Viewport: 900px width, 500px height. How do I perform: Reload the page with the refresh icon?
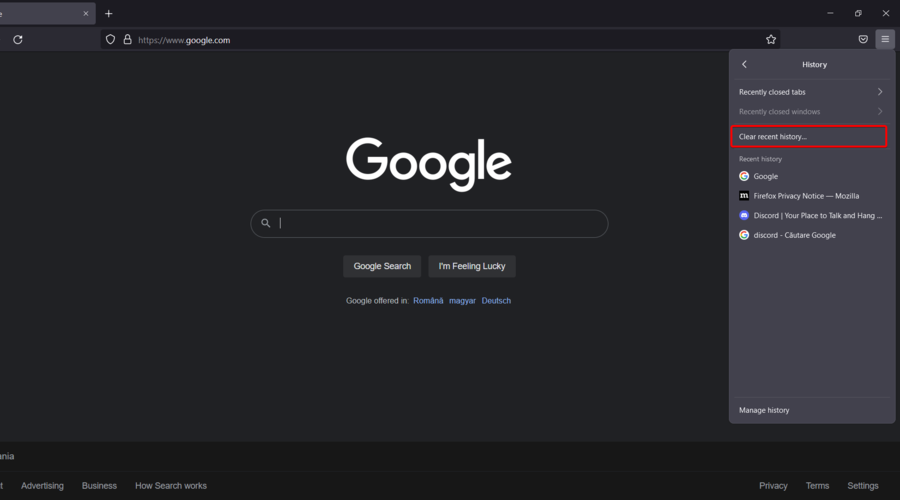(18, 40)
